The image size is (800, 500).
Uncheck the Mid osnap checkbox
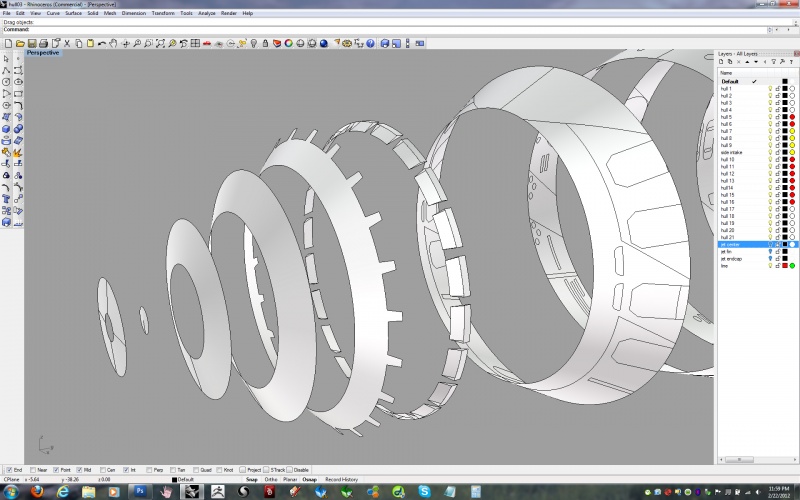80,470
